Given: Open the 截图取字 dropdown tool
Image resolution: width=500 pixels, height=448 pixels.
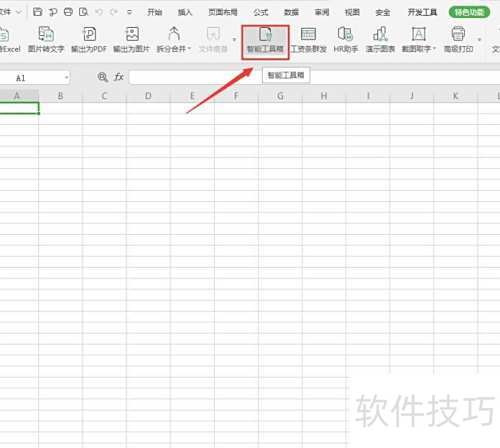Looking at the screenshot, I should coord(419,40).
